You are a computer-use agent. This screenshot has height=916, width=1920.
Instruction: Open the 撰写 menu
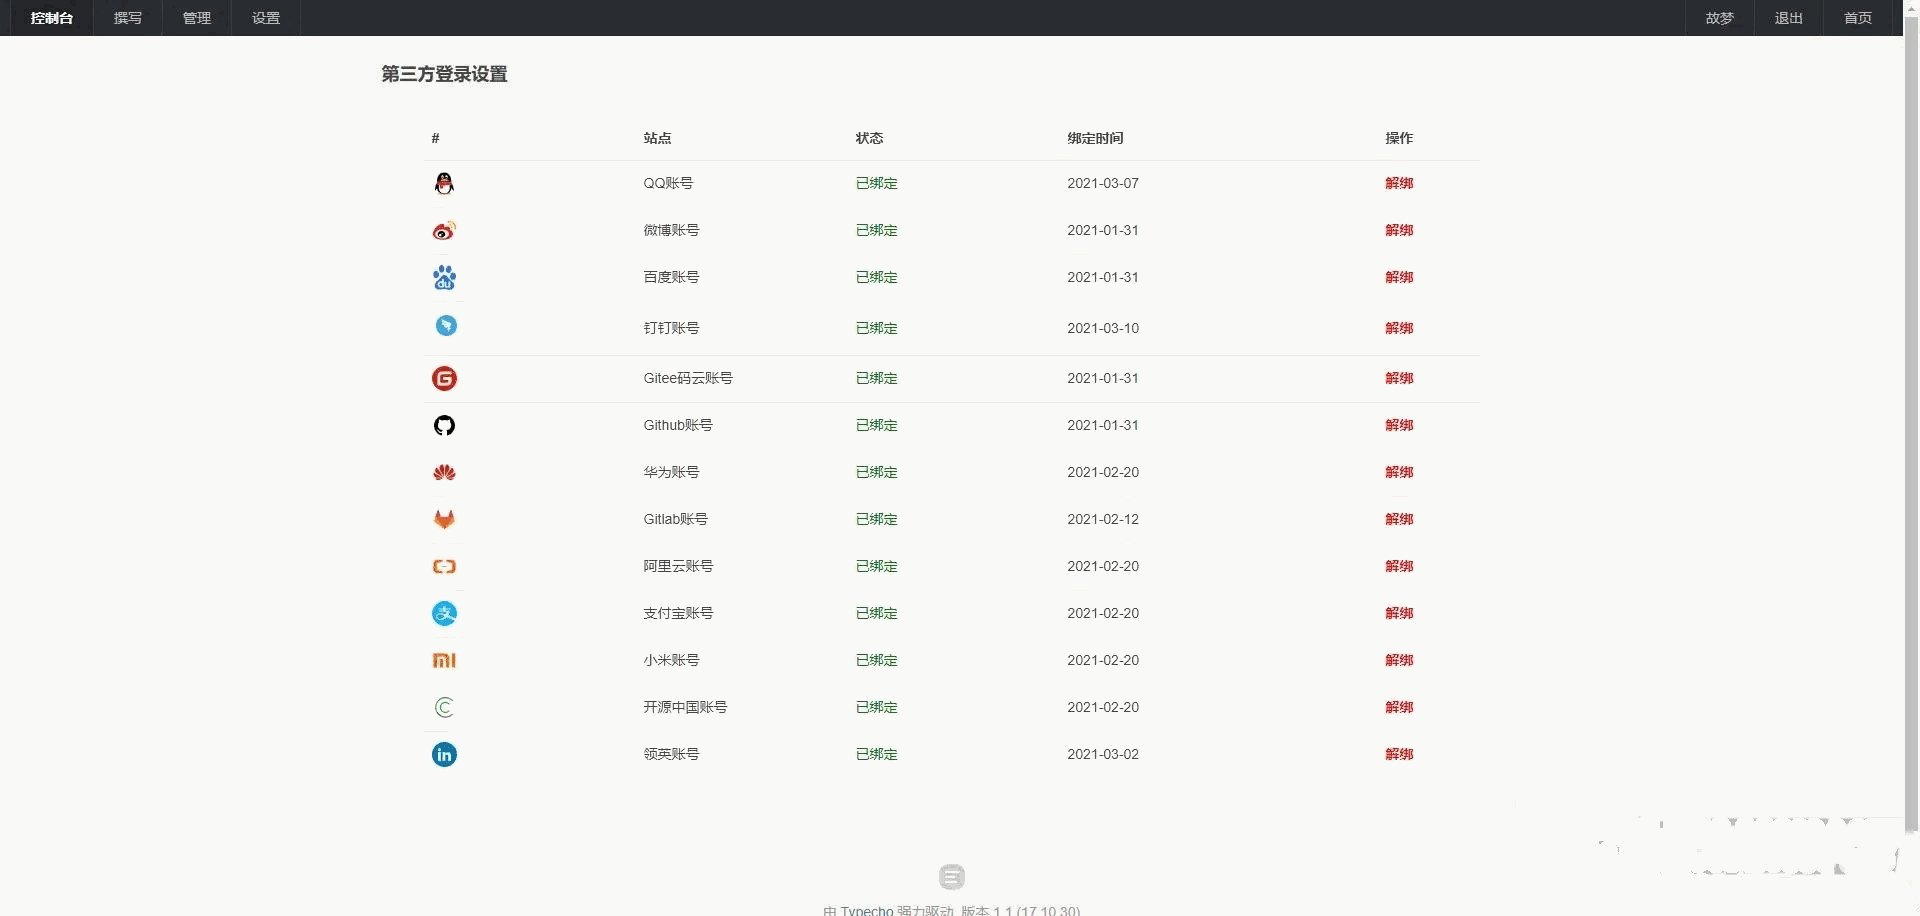[x=128, y=18]
